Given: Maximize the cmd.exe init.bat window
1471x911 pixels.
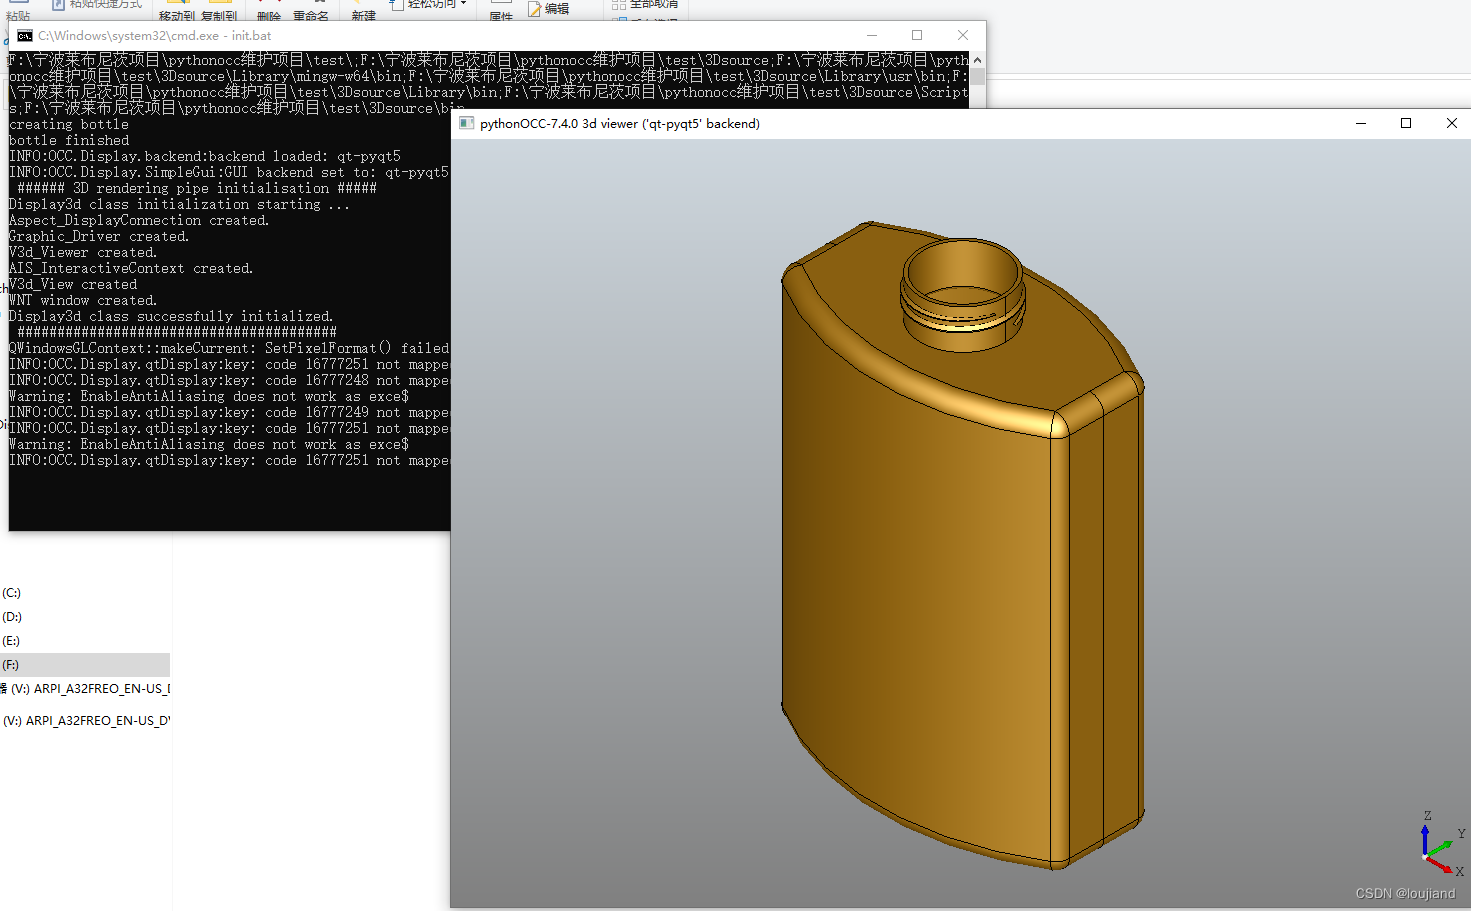Looking at the screenshot, I should click(917, 35).
